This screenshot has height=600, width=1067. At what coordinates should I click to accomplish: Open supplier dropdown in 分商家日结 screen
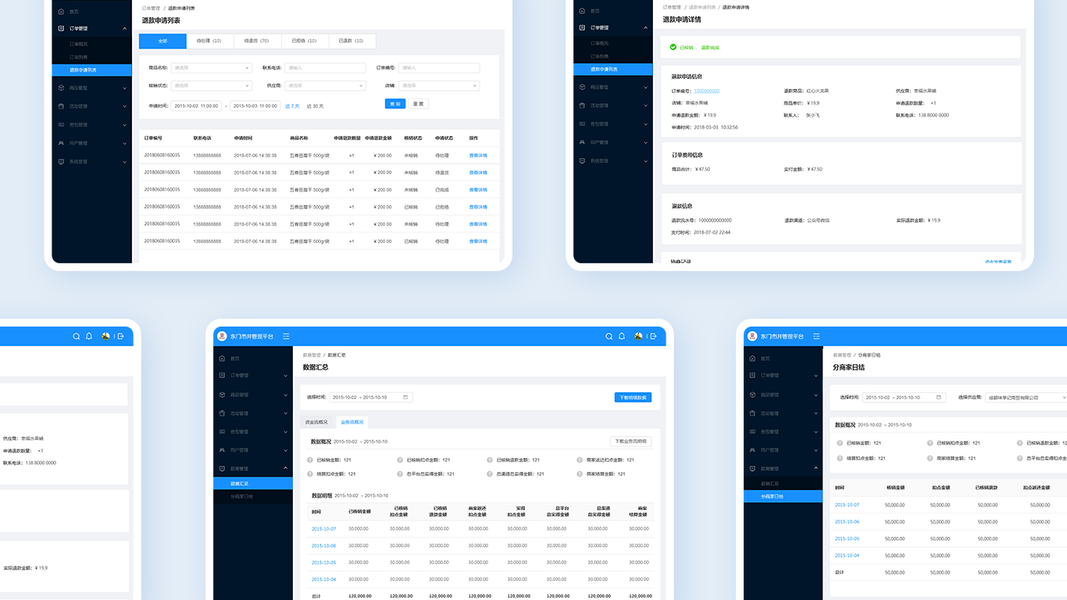(1026, 397)
